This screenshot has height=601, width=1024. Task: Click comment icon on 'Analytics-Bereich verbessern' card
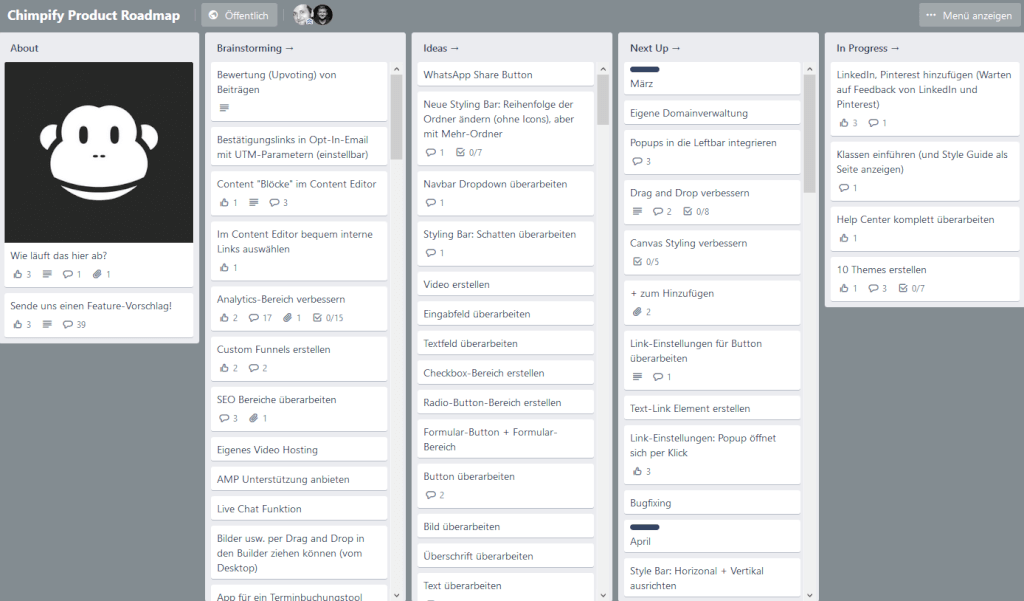pos(253,318)
